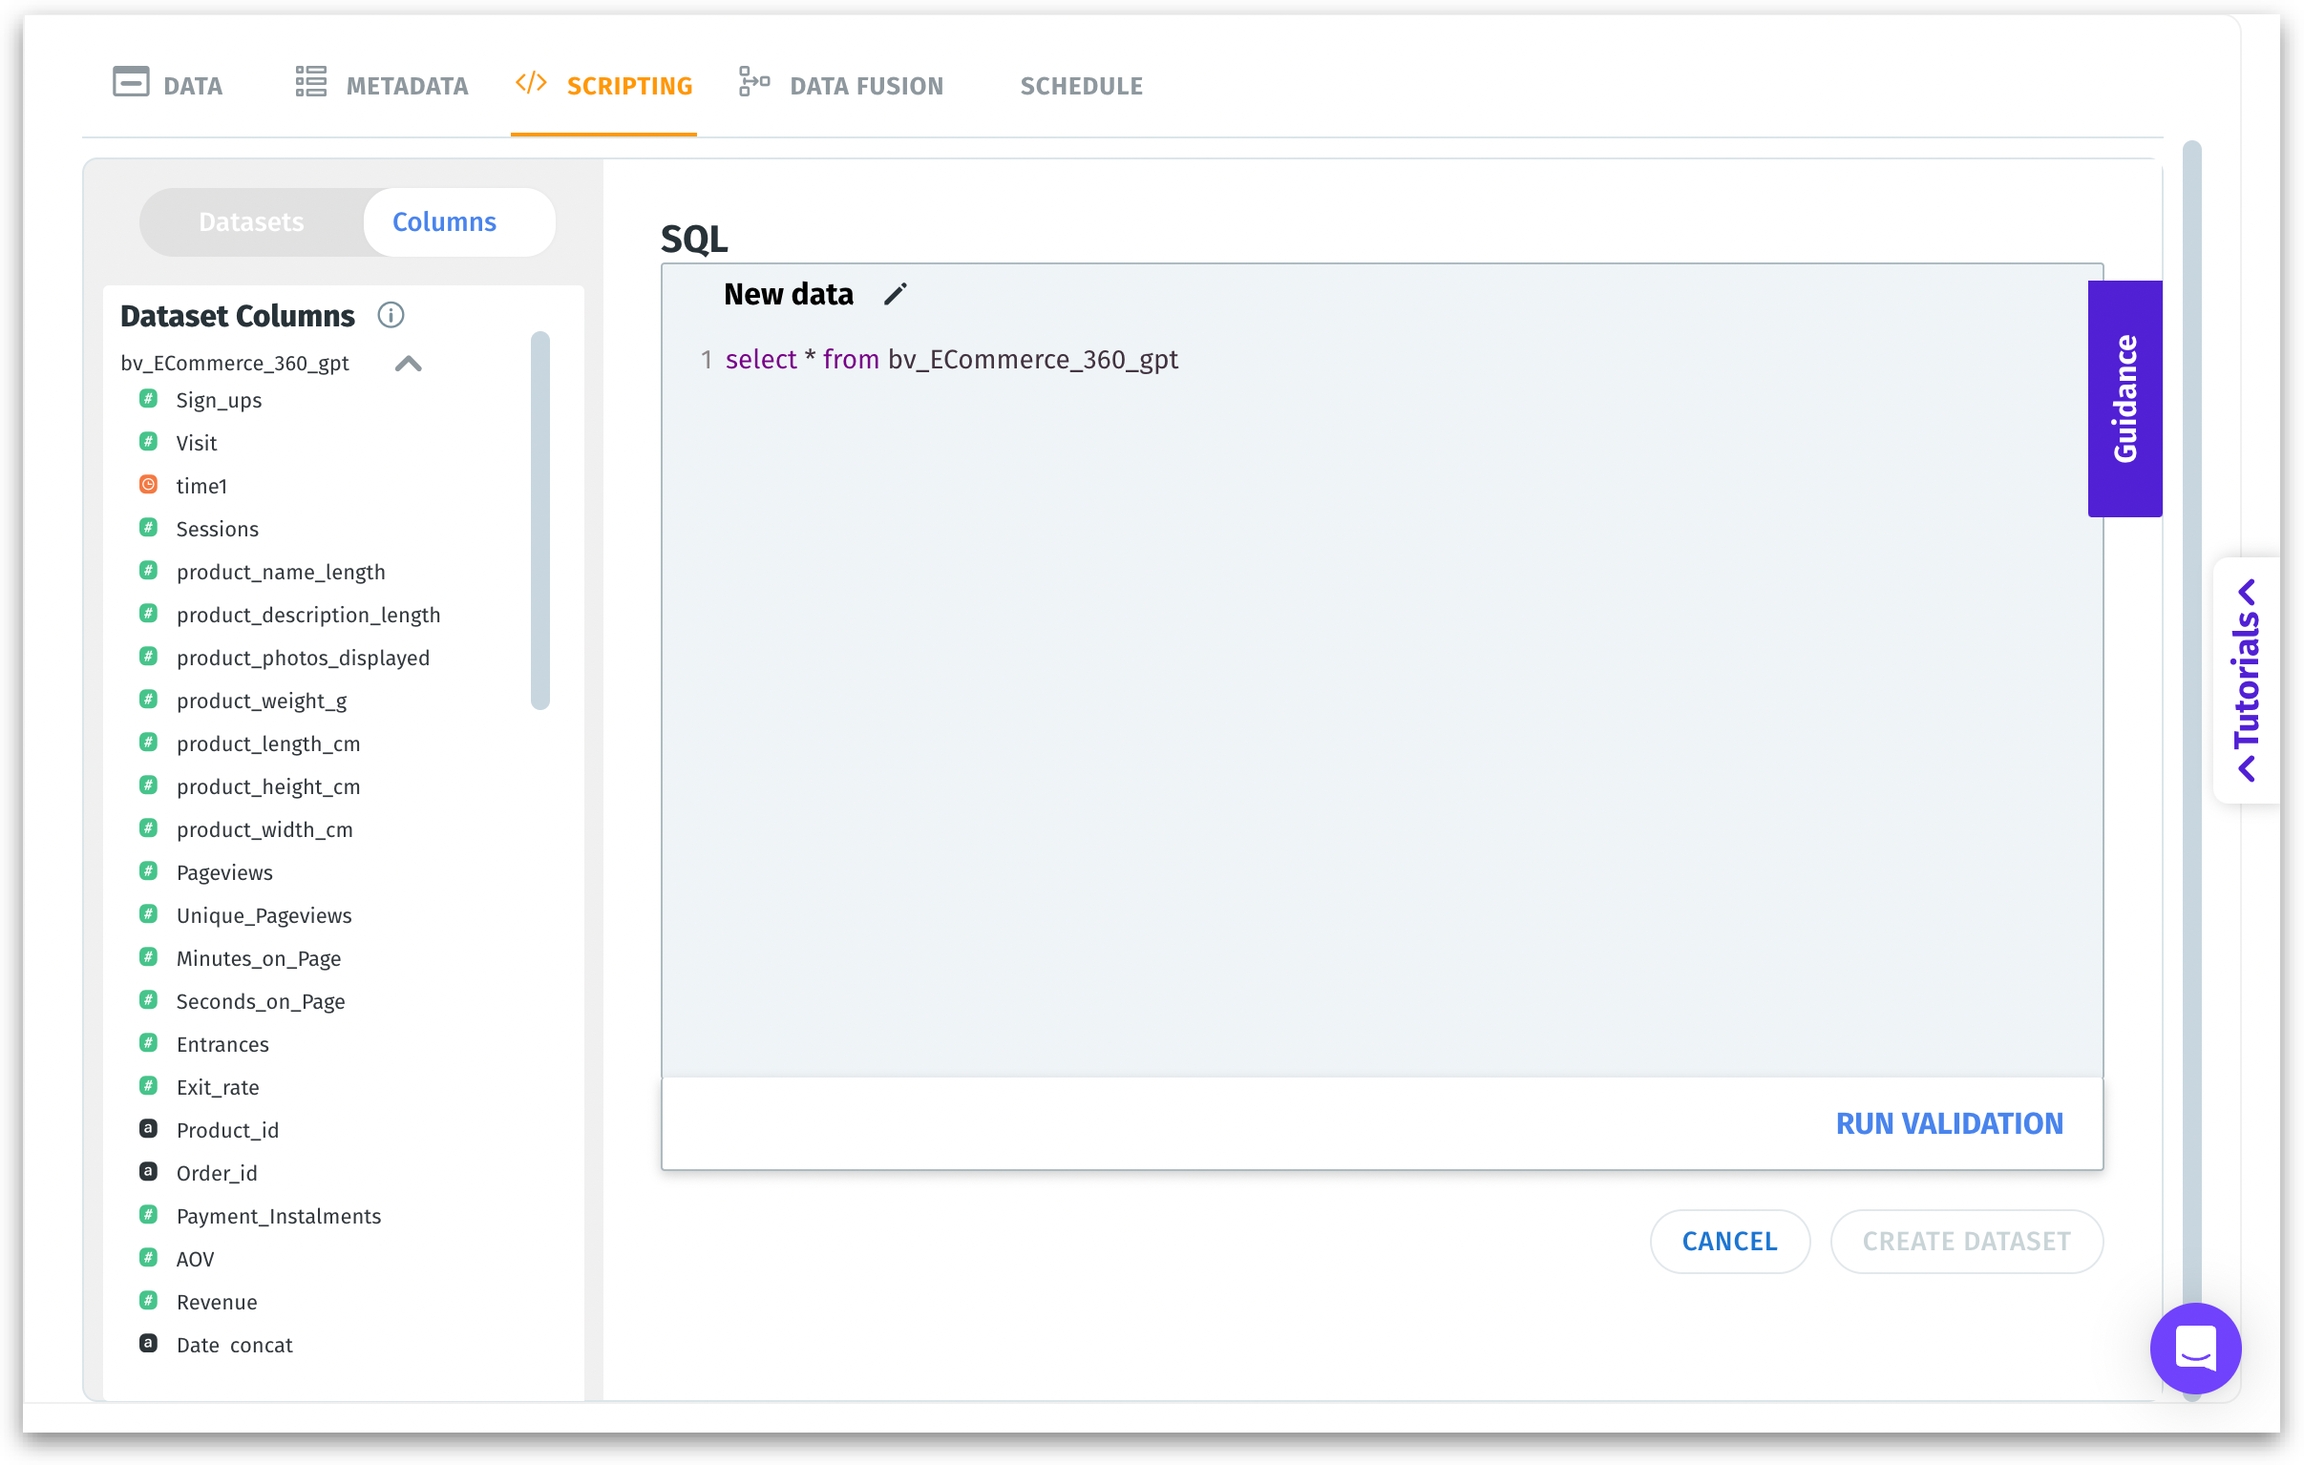Go to the Schedule tab
The width and height of the screenshot is (2304, 1465).
click(x=1080, y=86)
